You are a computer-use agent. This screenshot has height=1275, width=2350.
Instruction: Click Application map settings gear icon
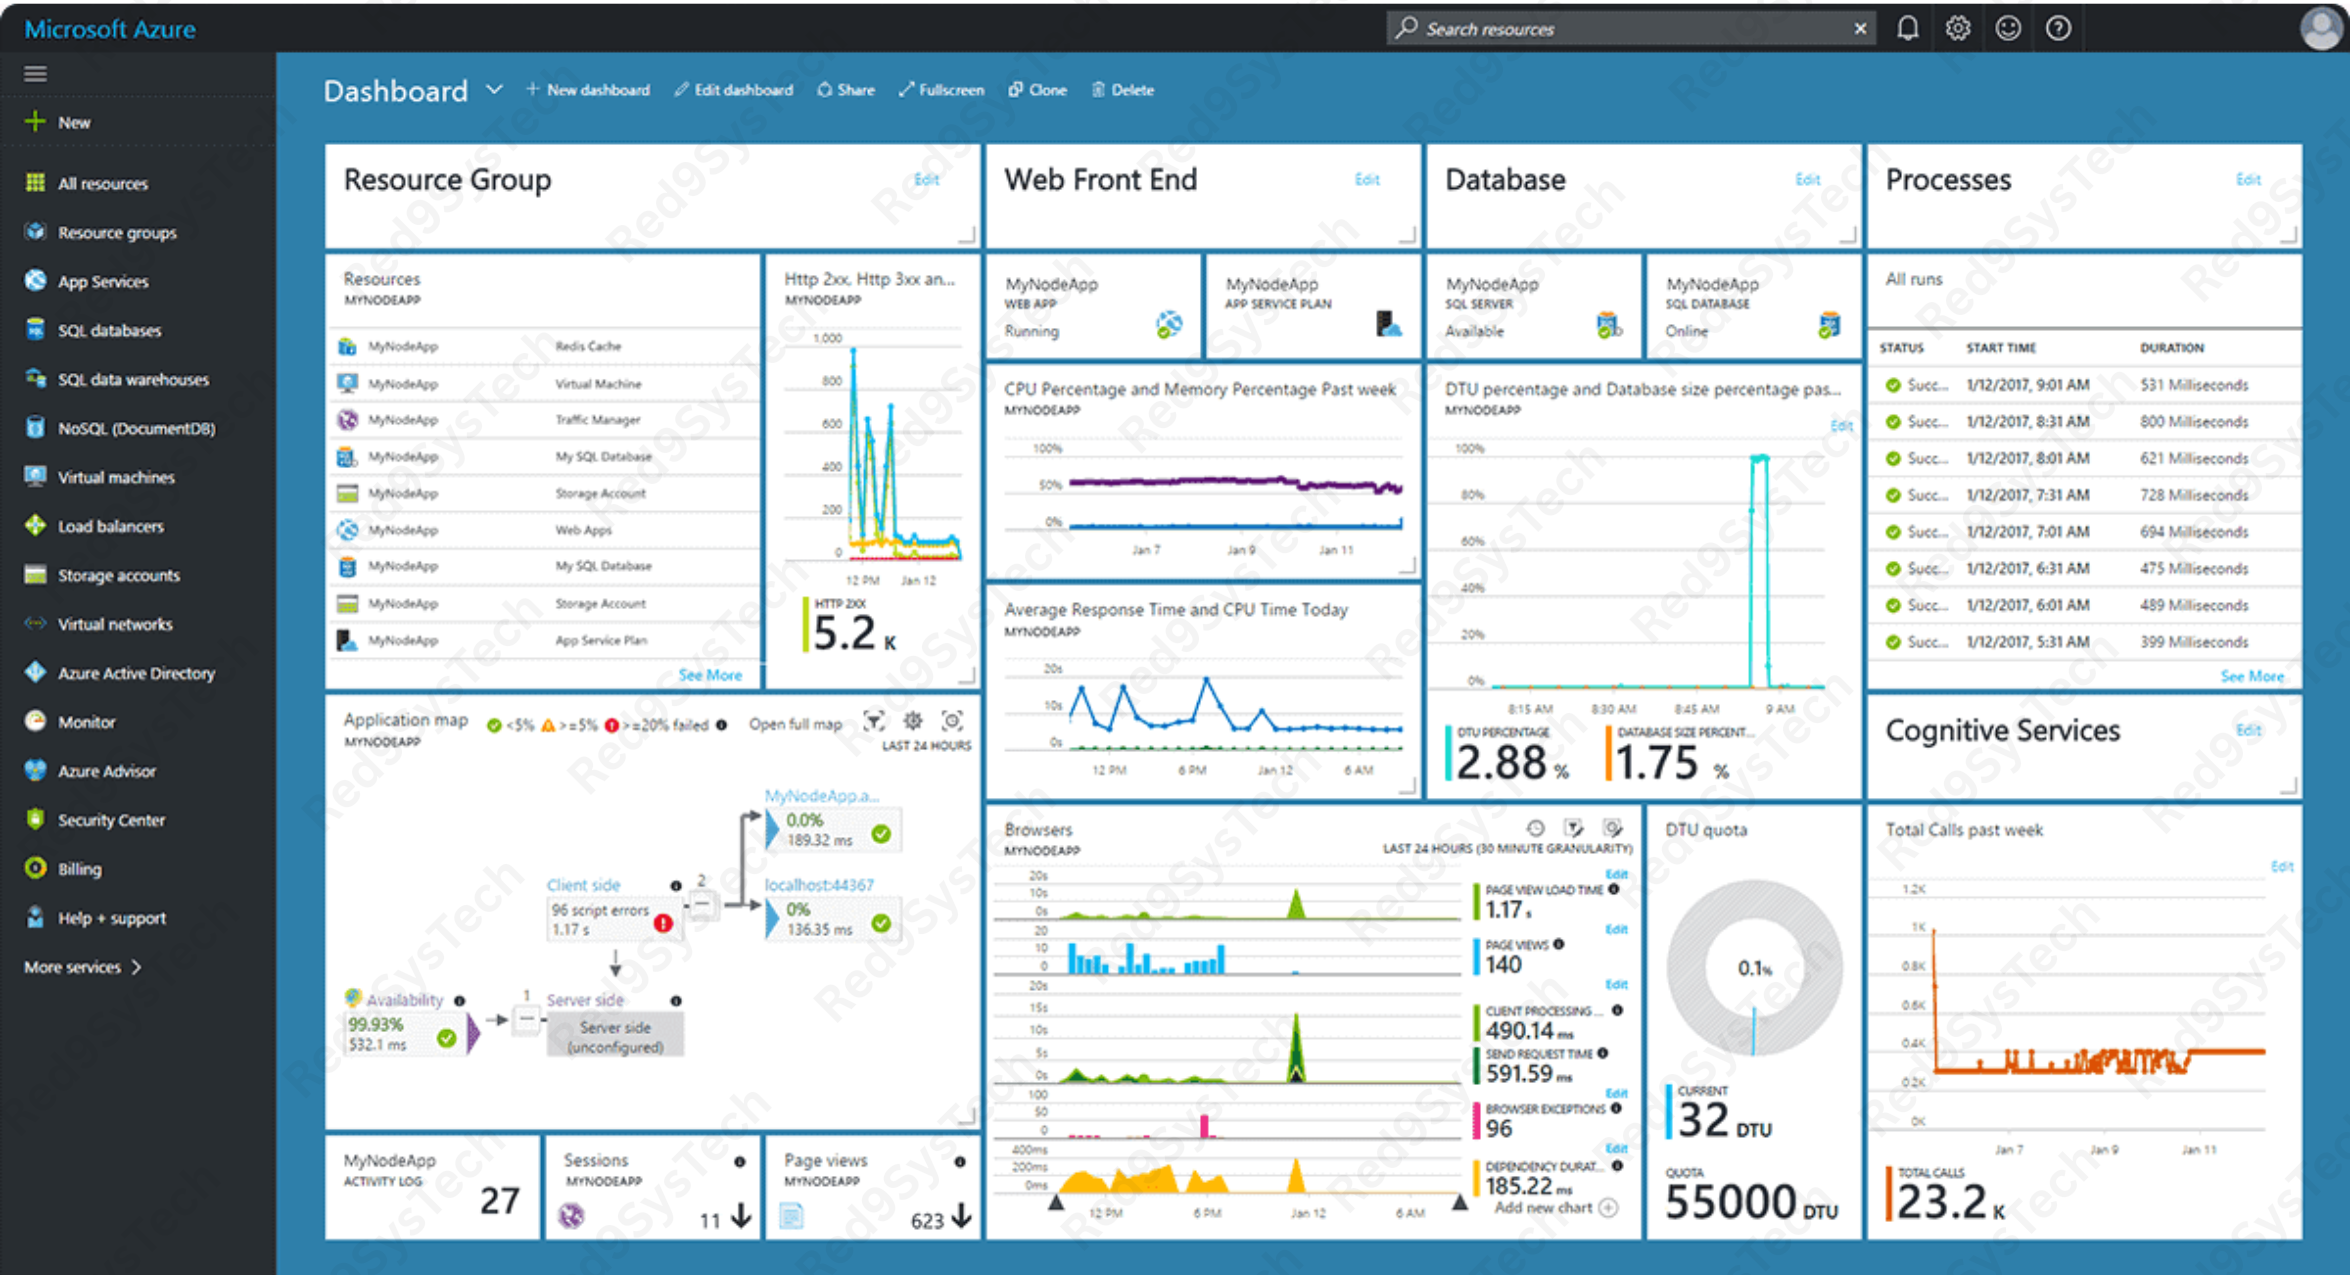pyautogui.click(x=913, y=721)
